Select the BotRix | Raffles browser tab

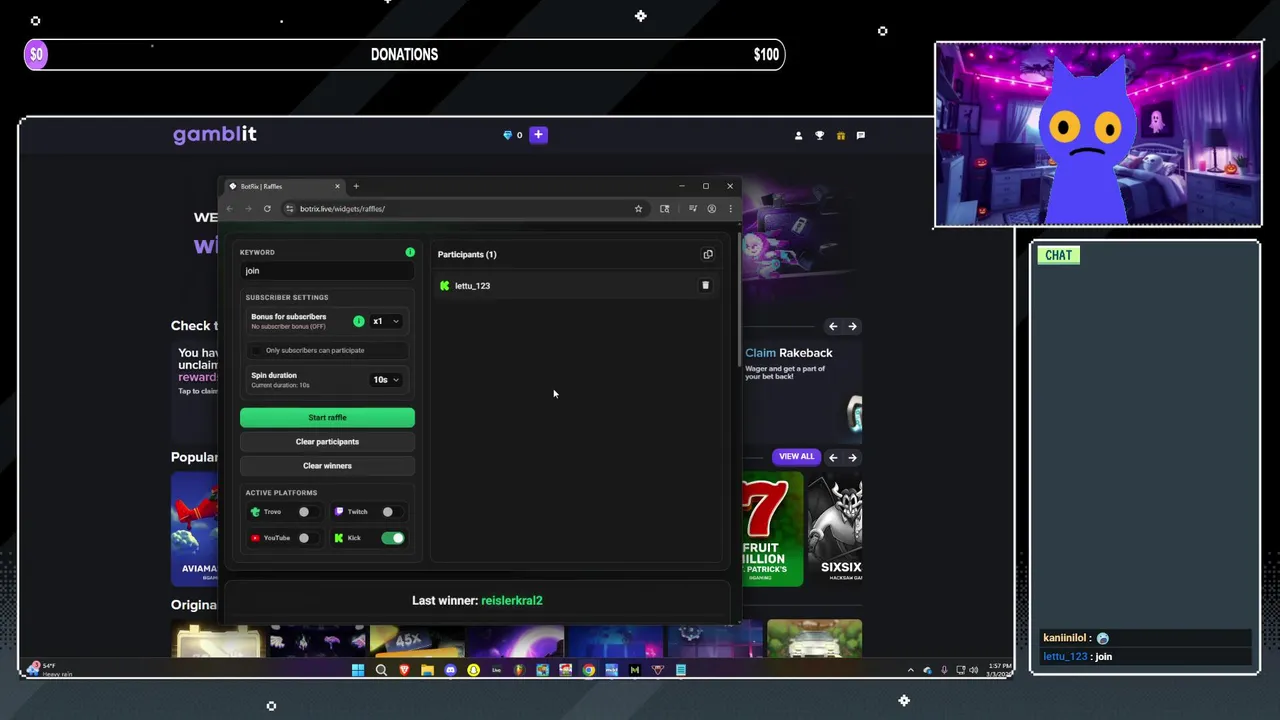point(284,186)
